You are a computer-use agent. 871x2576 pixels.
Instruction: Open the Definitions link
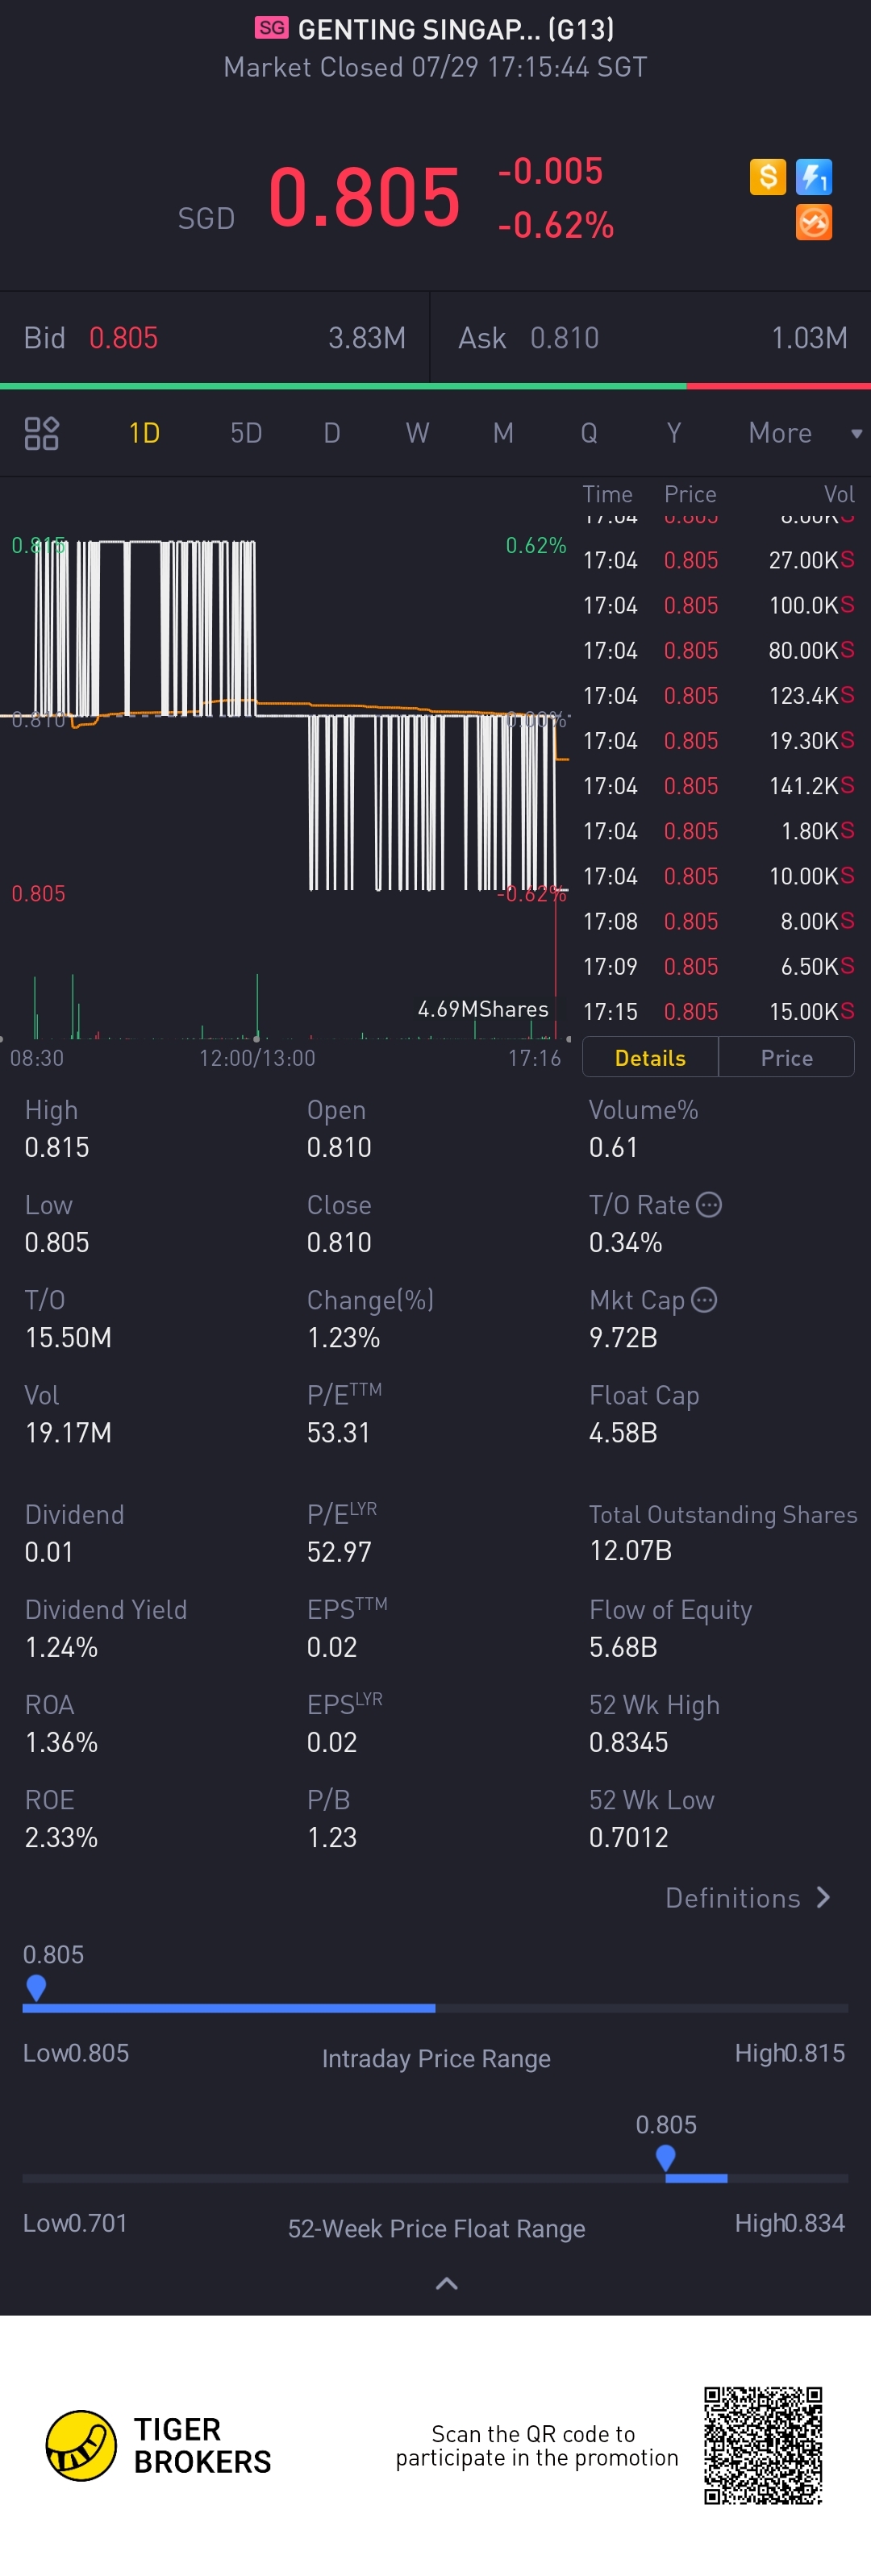pyautogui.click(x=732, y=1898)
